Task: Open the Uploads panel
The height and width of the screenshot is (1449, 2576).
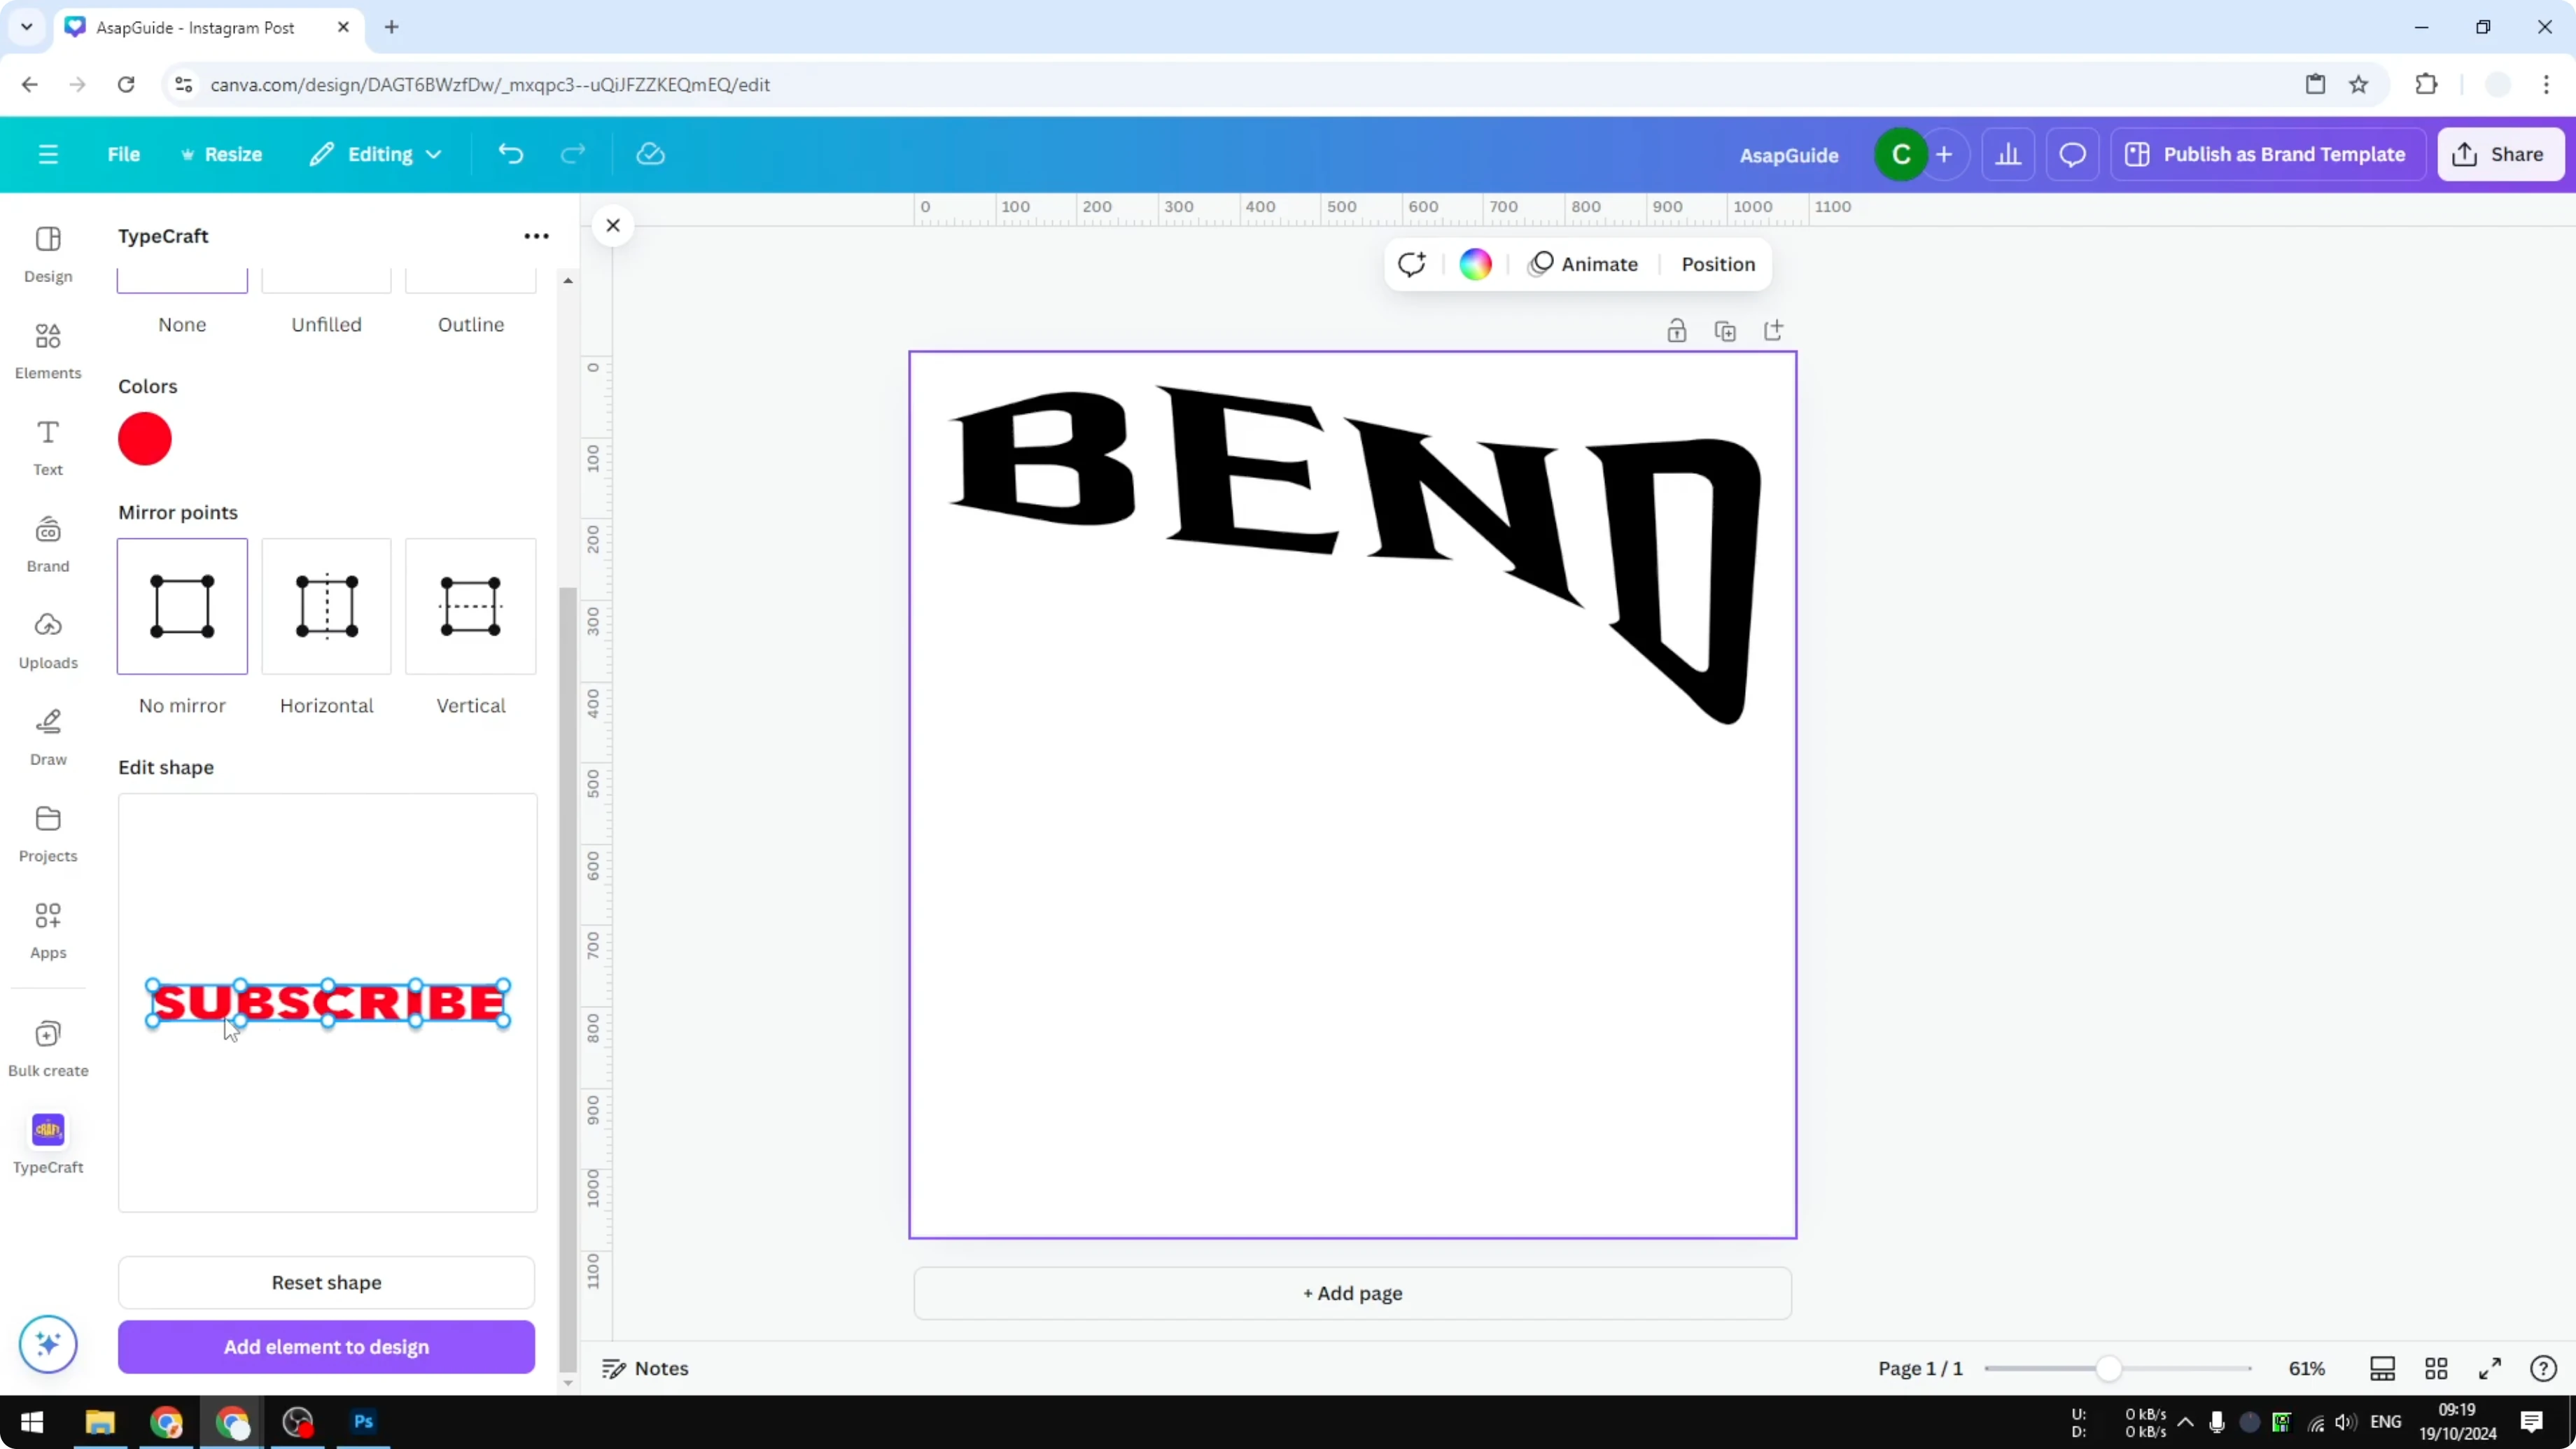Action: coord(47,640)
